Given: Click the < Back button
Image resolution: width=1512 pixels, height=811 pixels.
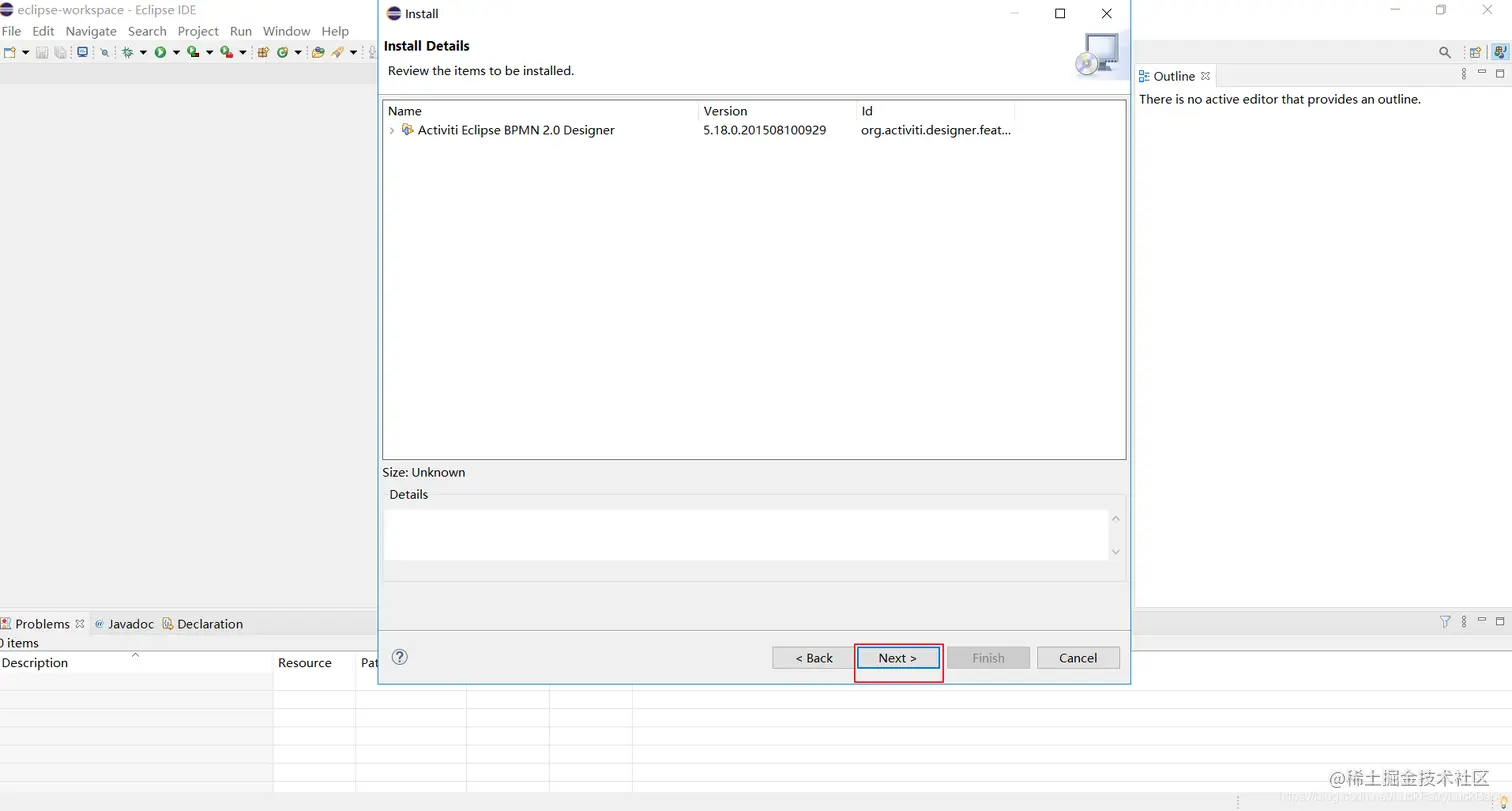Looking at the screenshot, I should coord(814,658).
